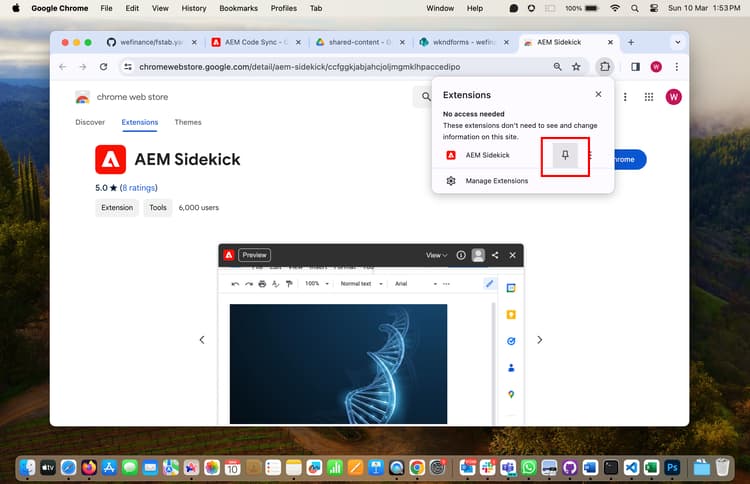Go forward in browser history

click(x=83, y=66)
